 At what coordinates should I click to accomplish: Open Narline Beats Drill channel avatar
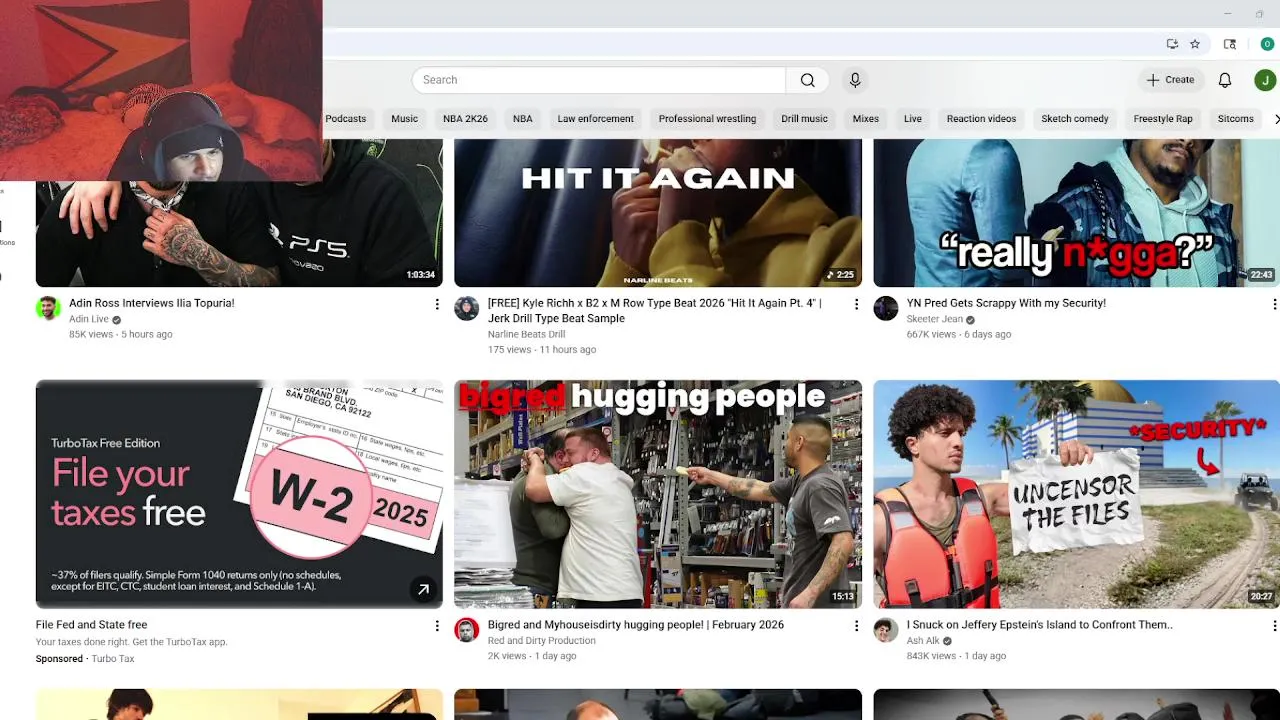point(467,308)
